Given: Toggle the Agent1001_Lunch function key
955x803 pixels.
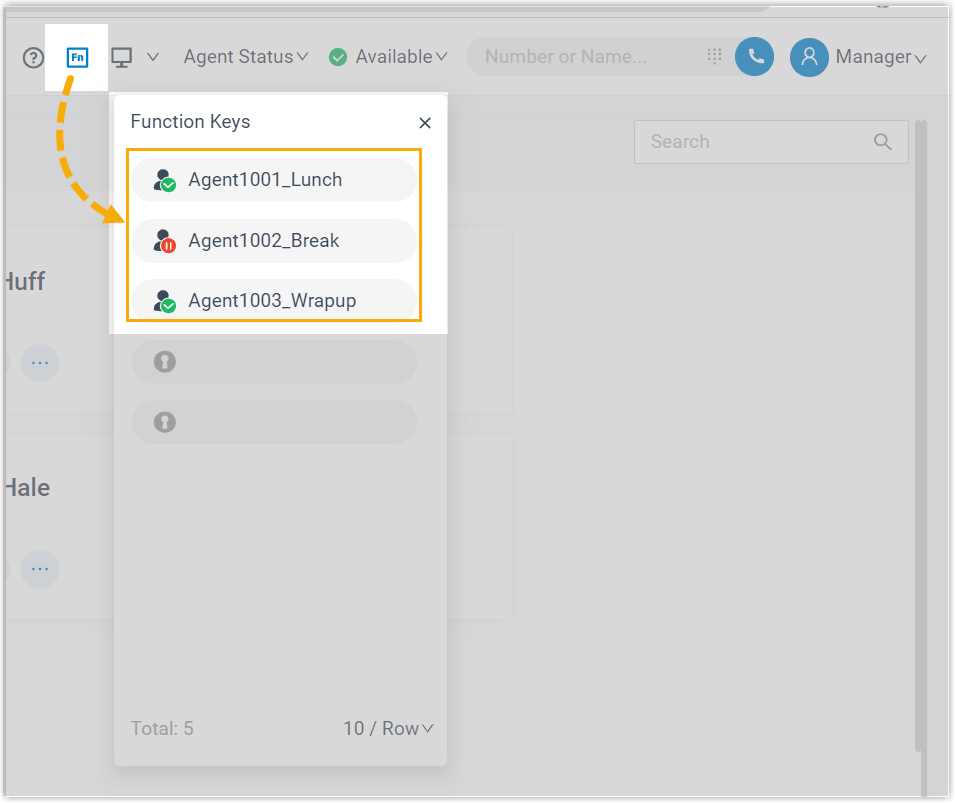Looking at the screenshot, I should point(273,180).
